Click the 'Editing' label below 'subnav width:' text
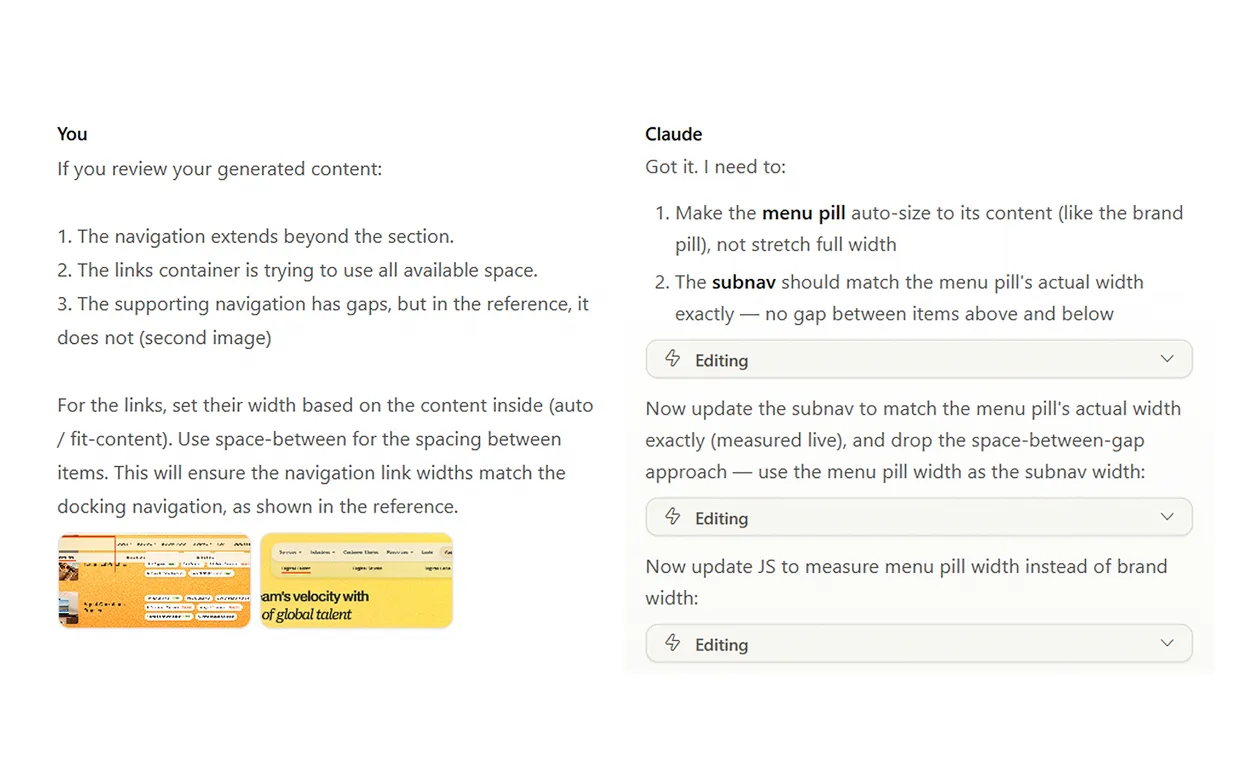 pyautogui.click(x=721, y=518)
